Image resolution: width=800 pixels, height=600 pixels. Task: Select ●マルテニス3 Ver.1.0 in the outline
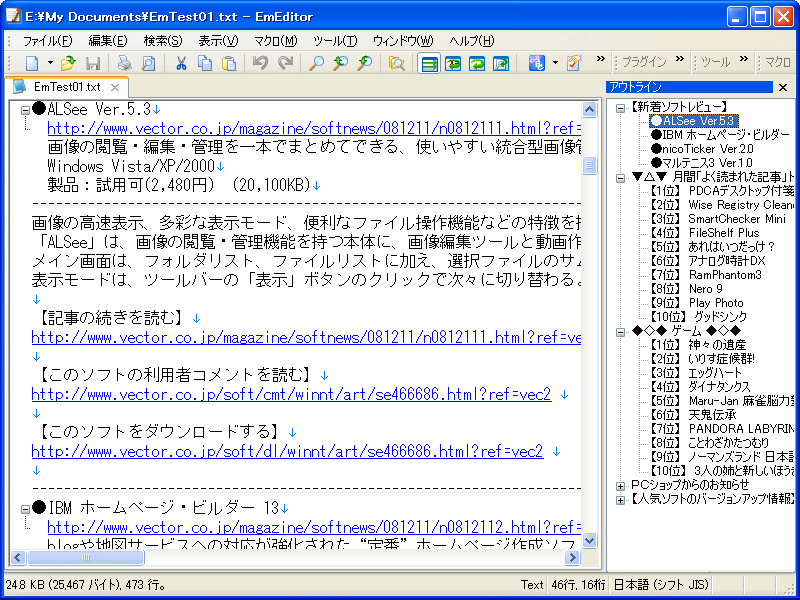pyautogui.click(x=701, y=163)
